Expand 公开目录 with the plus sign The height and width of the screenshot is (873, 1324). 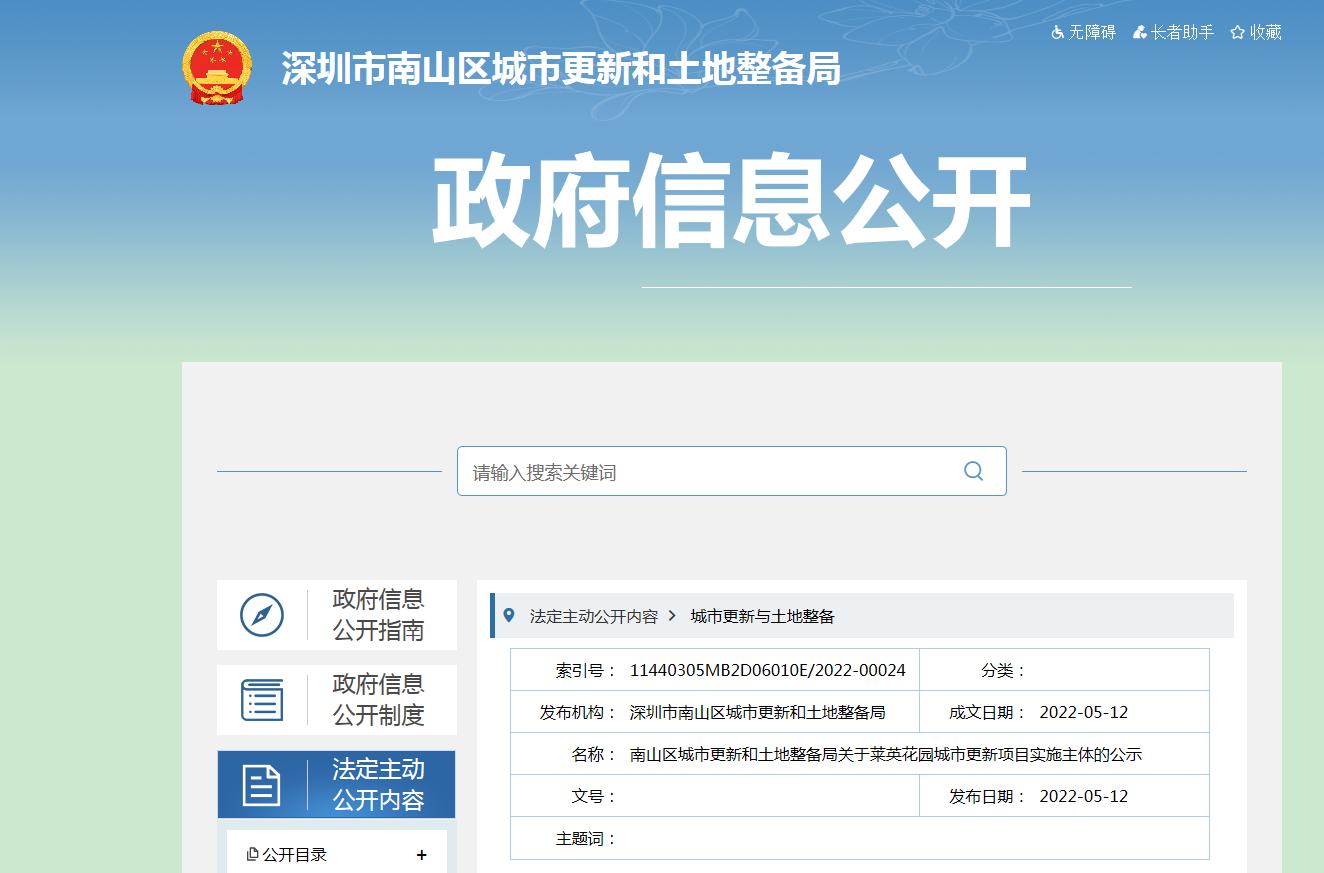pyautogui.click(x=421, y=855)
